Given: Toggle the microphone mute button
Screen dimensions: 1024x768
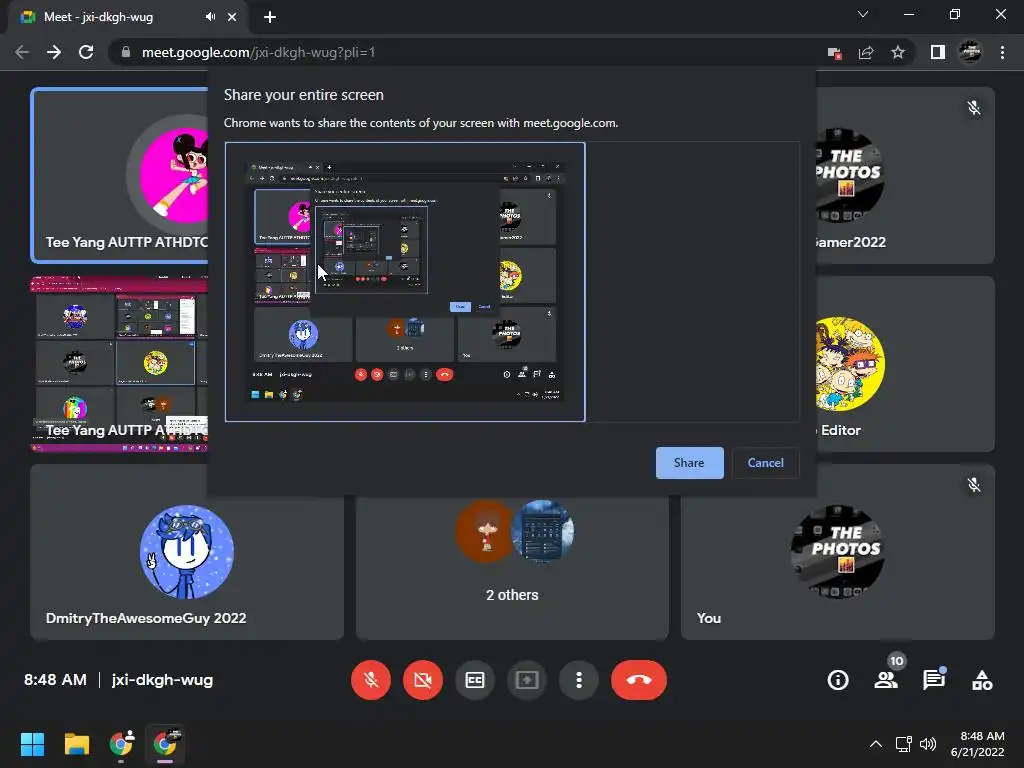Looking at the screenshot, I should coord(371,680).
